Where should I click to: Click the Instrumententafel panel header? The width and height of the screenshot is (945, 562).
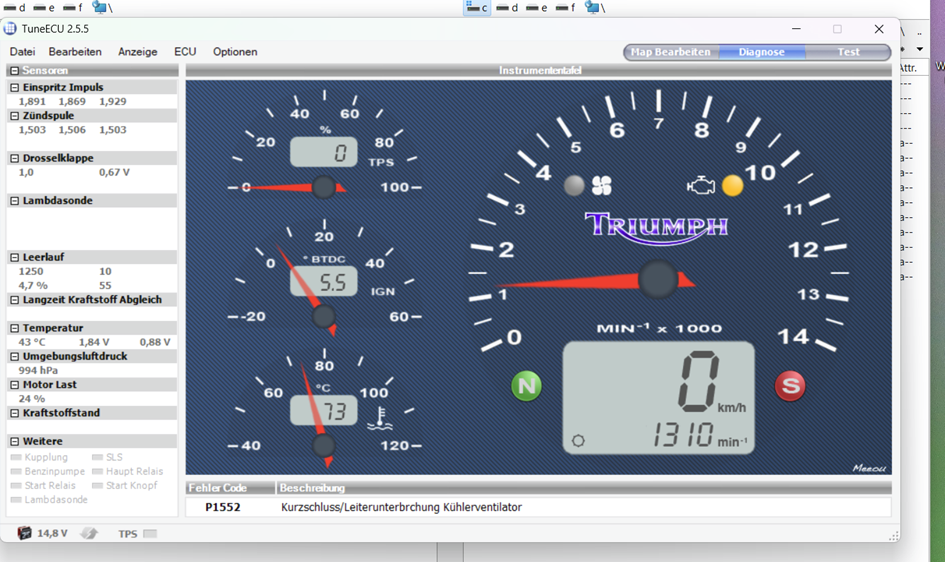pyautogui.click(x=539, y=70)
